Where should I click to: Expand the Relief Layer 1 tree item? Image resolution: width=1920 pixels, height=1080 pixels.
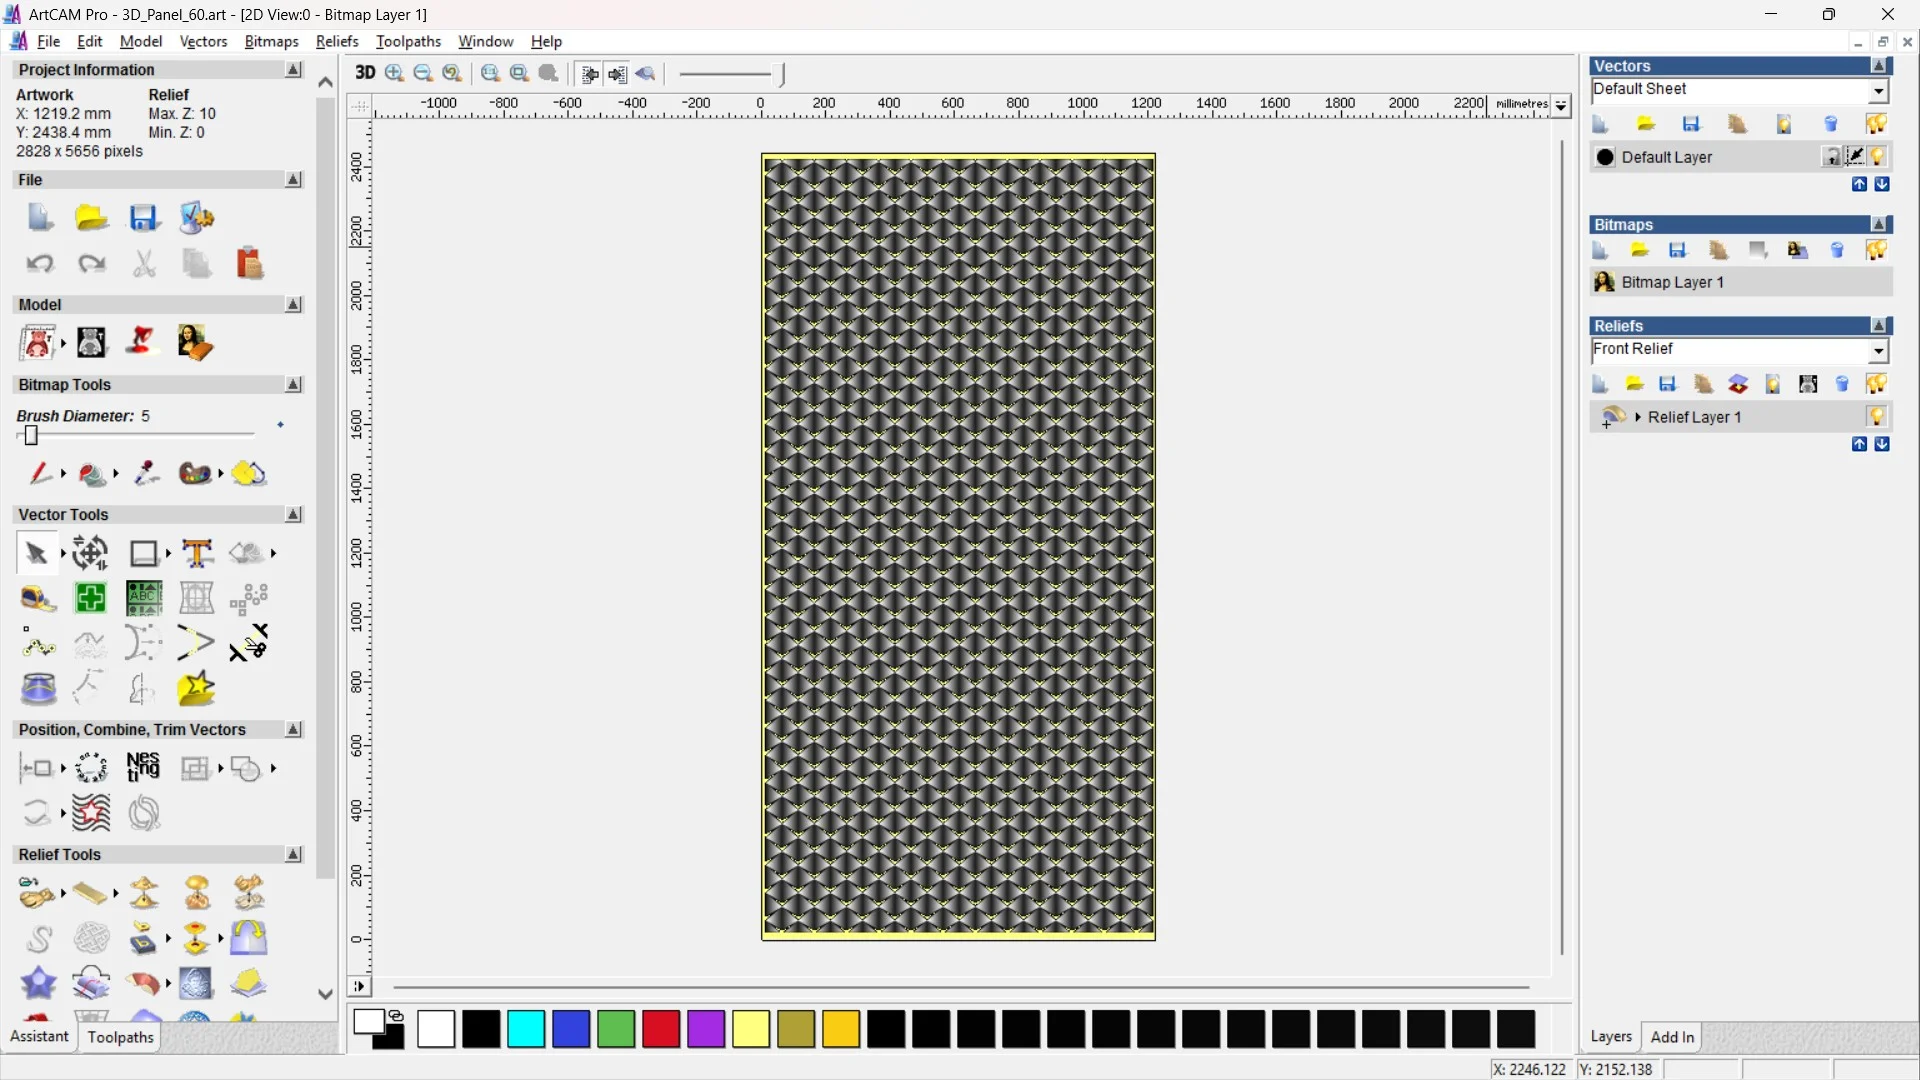pos(1637,417)
